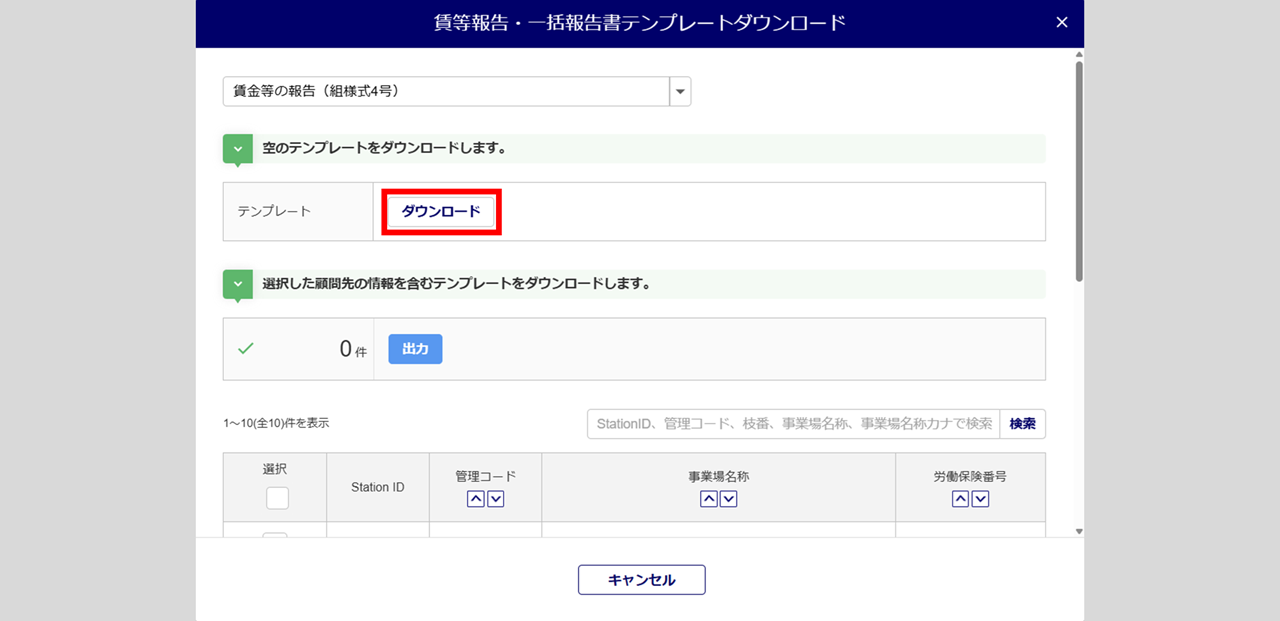Collapse the selected-client template section chevron

click(x=237, y=284)
